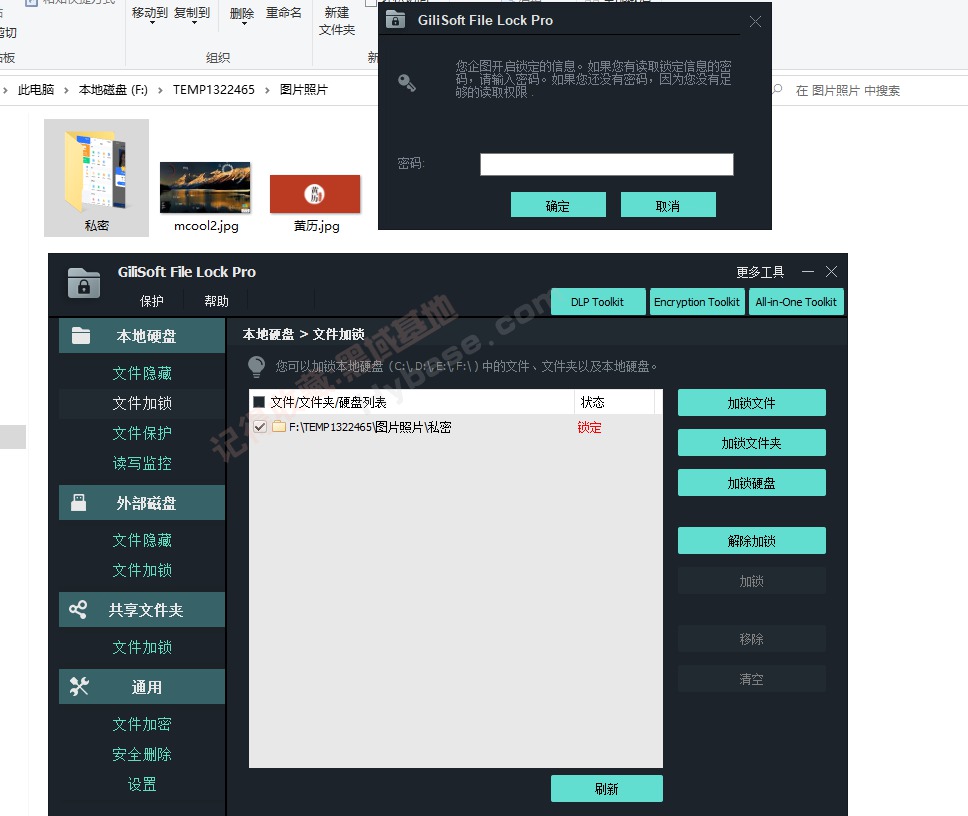This screenshot has height=816, width=968.
Task: Open 更多工具 menu
Action: 760,272
